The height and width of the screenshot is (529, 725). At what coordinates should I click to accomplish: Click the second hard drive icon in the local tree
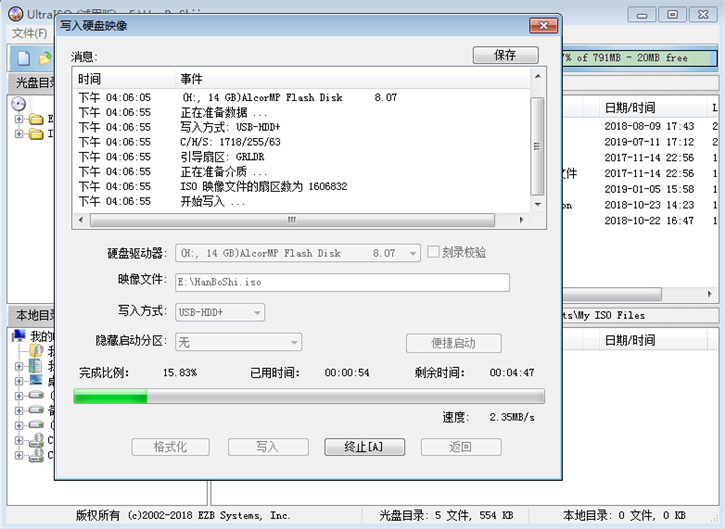point(36,410)
